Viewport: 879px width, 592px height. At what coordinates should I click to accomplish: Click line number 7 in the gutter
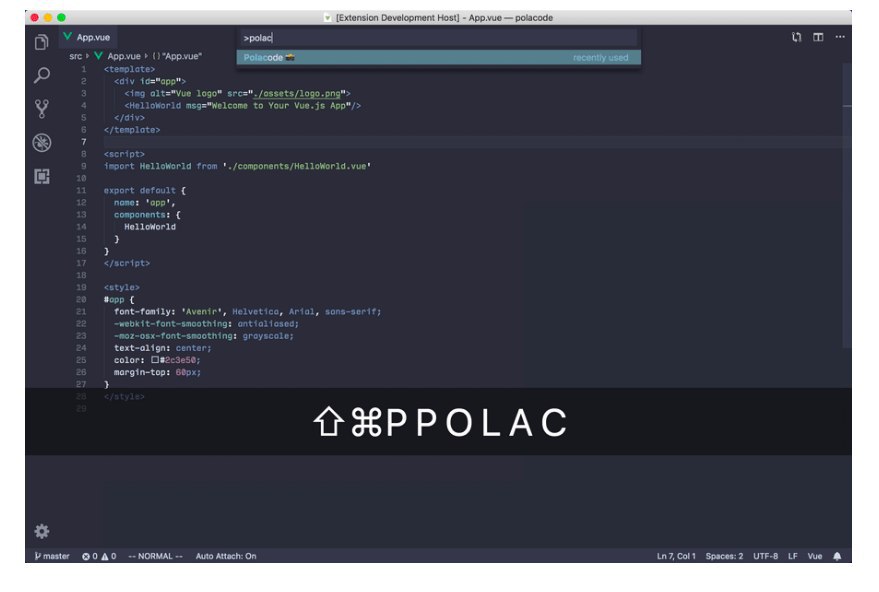pos(84,142)
